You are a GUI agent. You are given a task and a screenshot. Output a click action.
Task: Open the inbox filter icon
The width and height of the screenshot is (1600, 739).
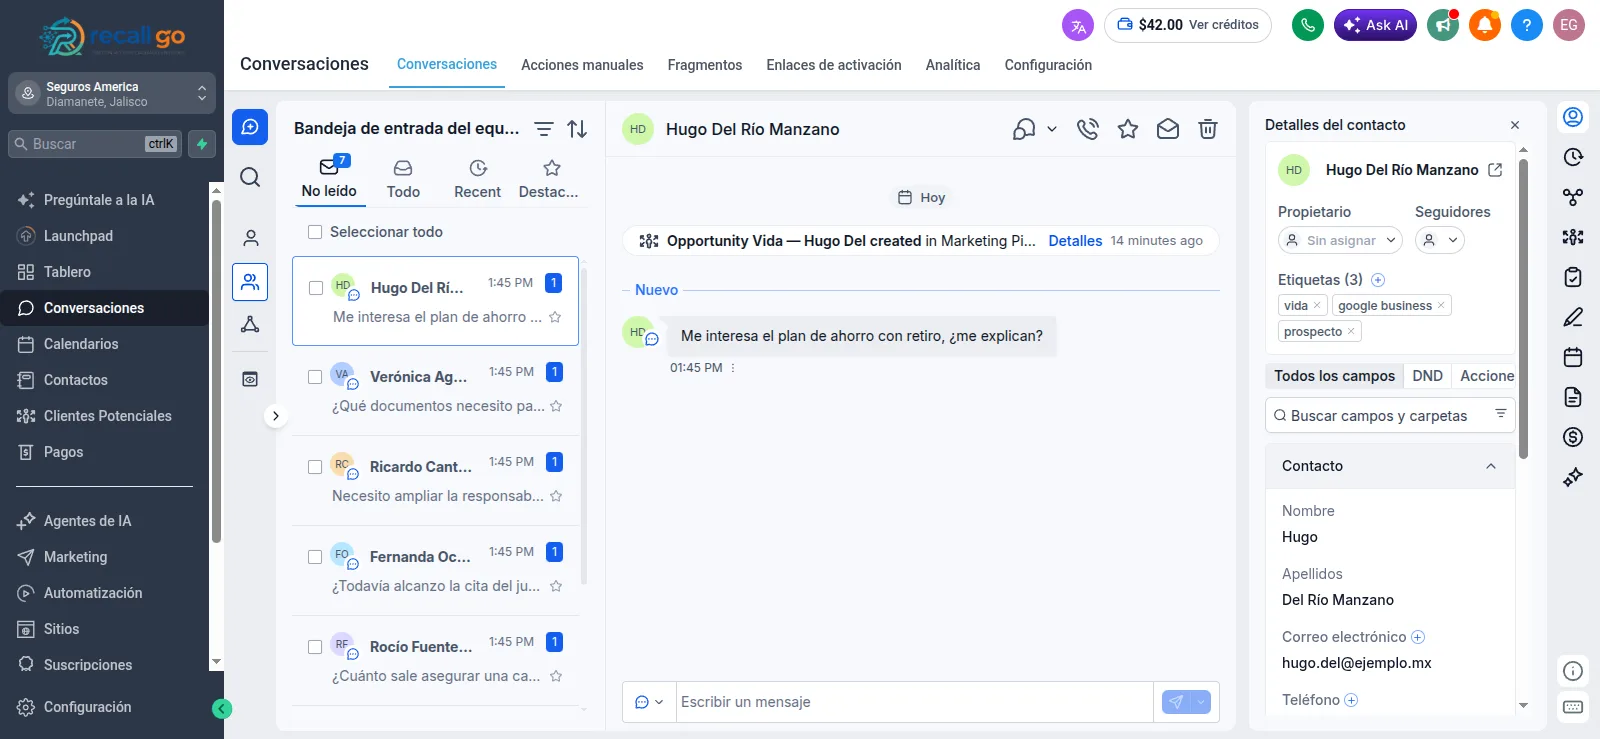tap(543, 129)
